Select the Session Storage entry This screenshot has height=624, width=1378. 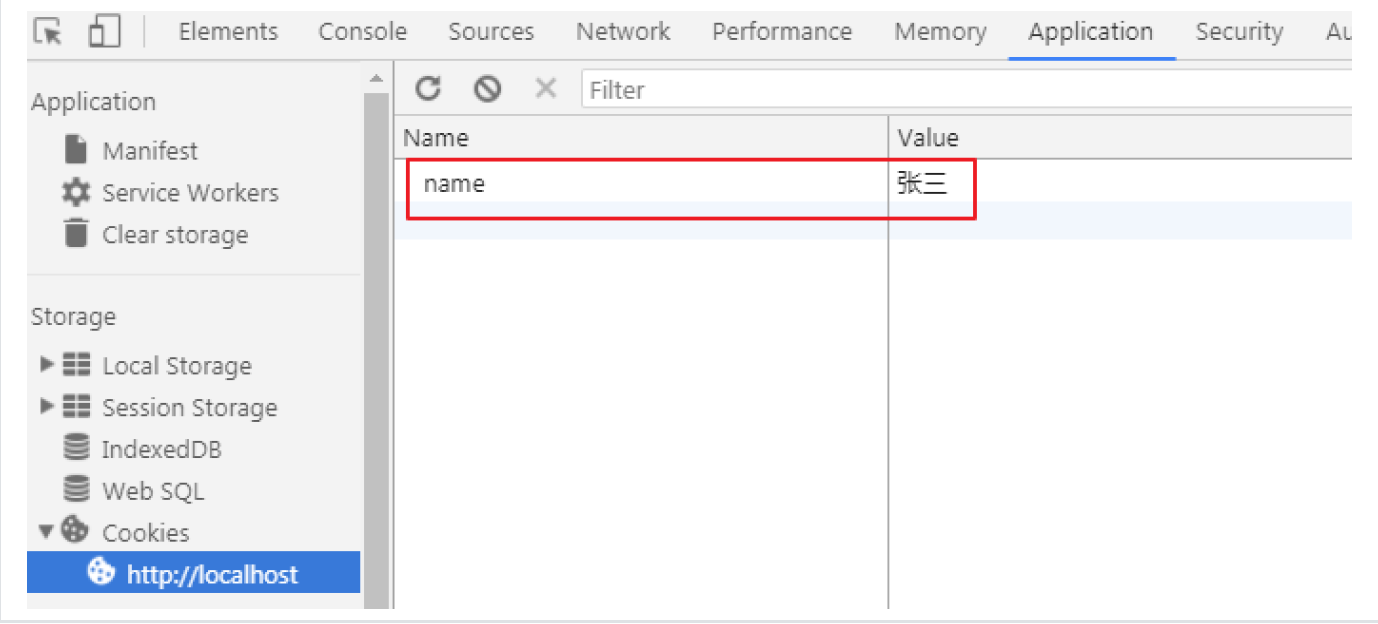pyautogui.click(x=190, y=408)
